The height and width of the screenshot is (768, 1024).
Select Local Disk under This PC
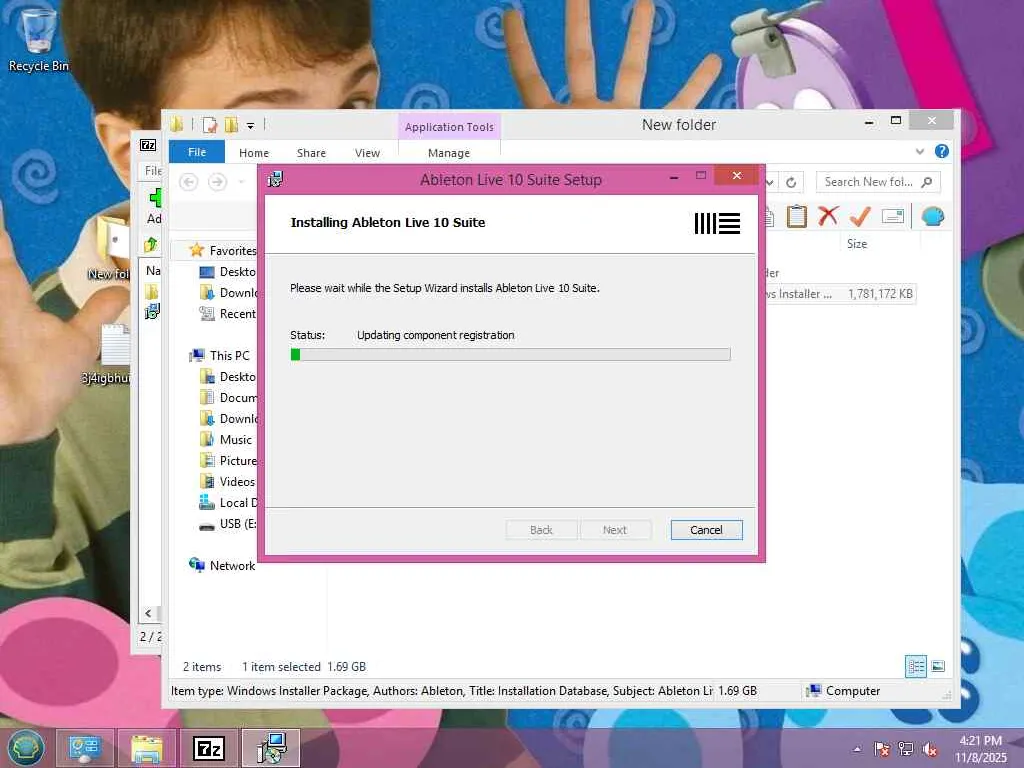(x=227, y=502)
